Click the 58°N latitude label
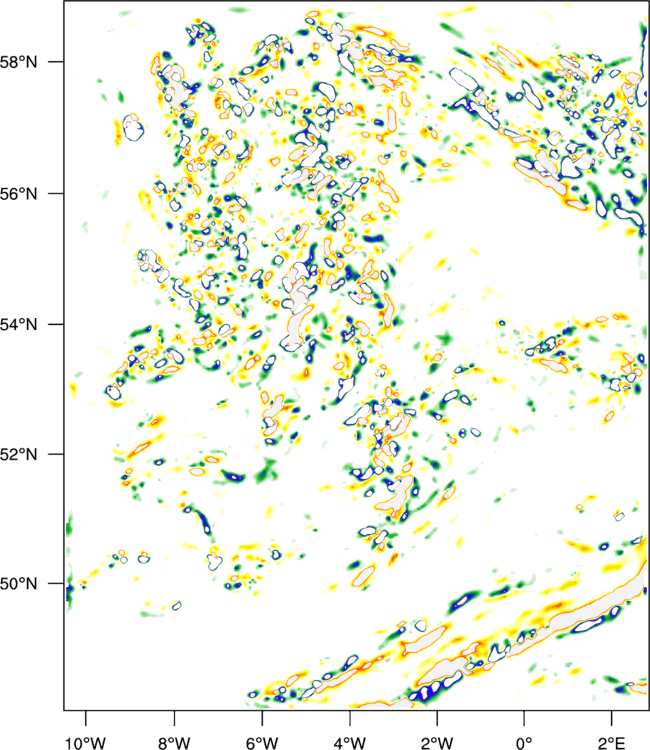The image size is (650, 750). coord(18,62)
